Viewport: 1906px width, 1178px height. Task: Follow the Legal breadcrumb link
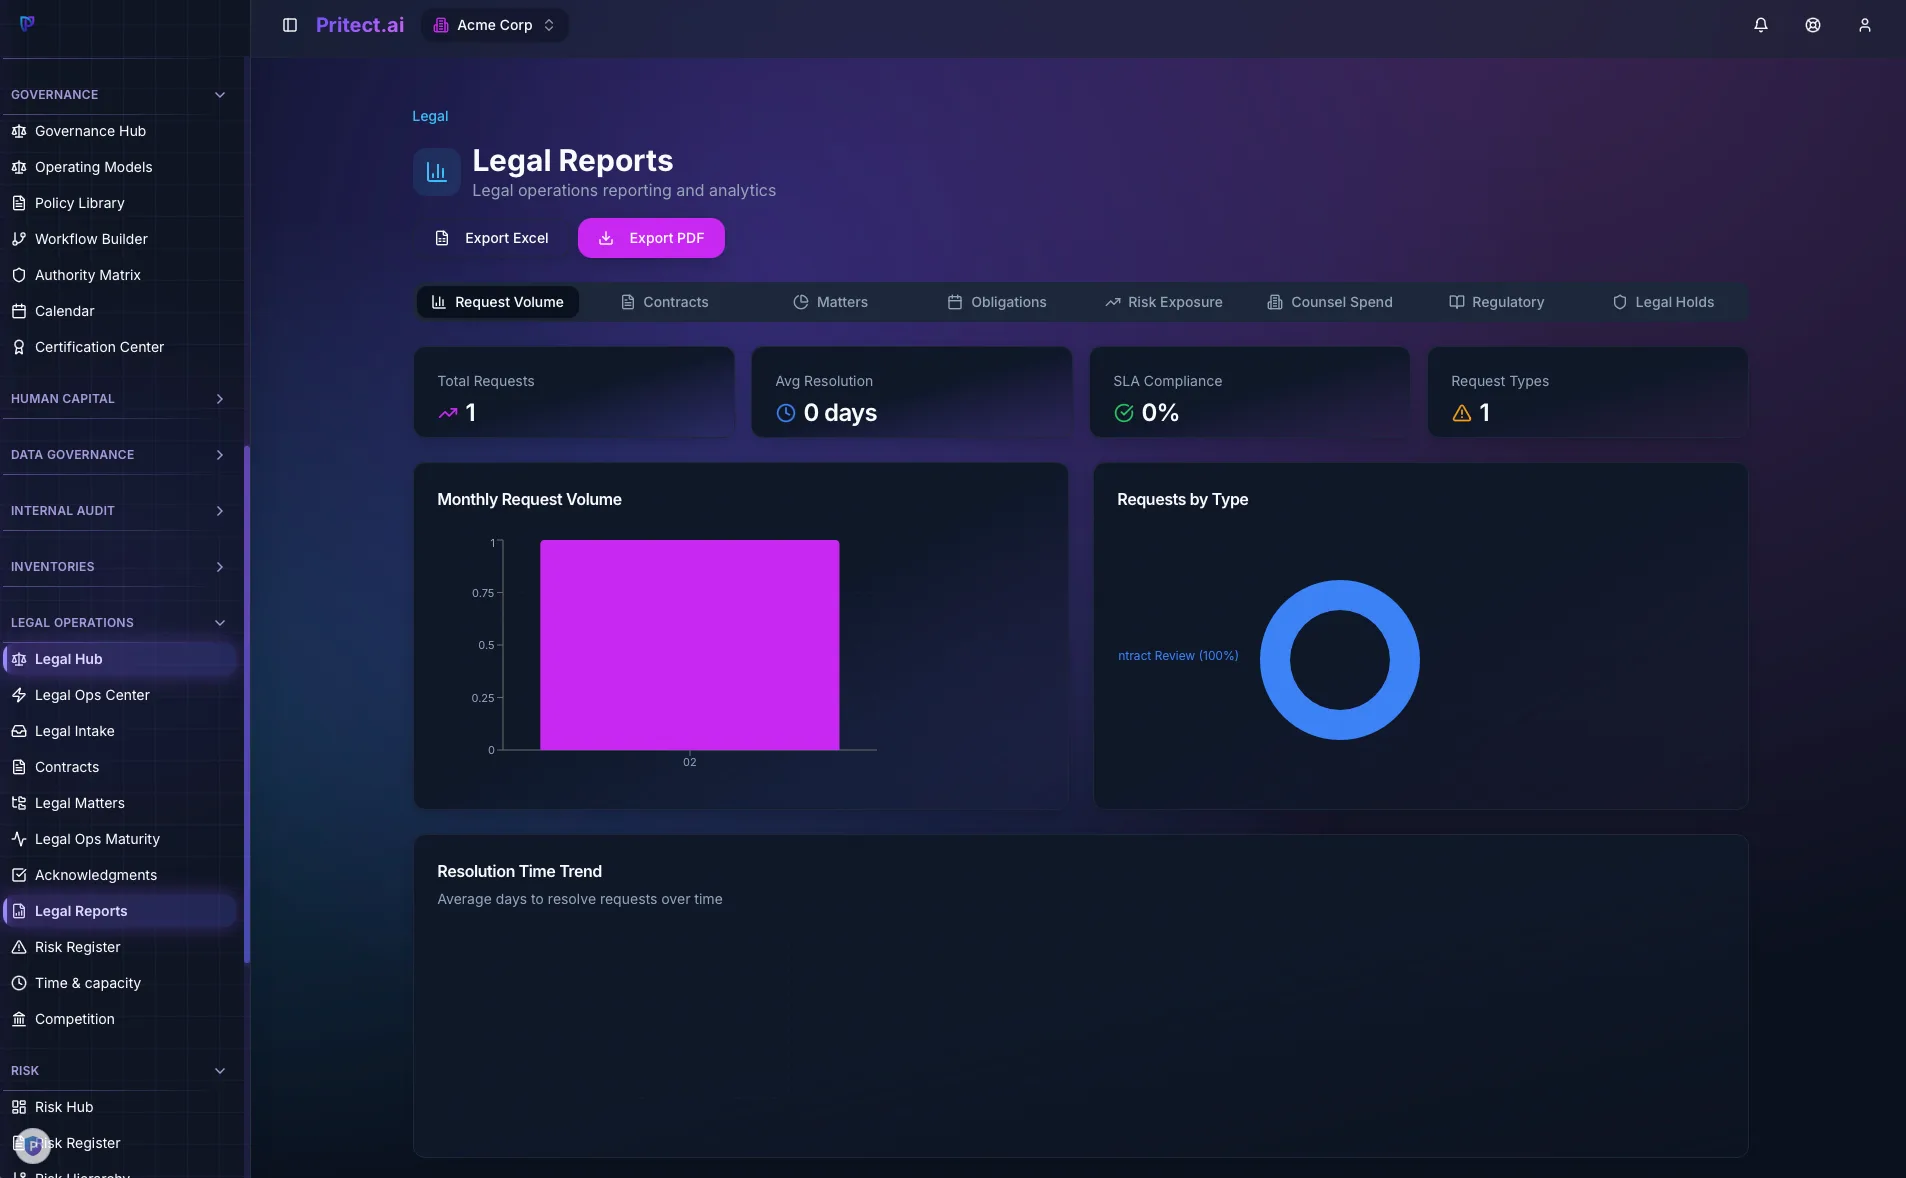pos(430,116)
